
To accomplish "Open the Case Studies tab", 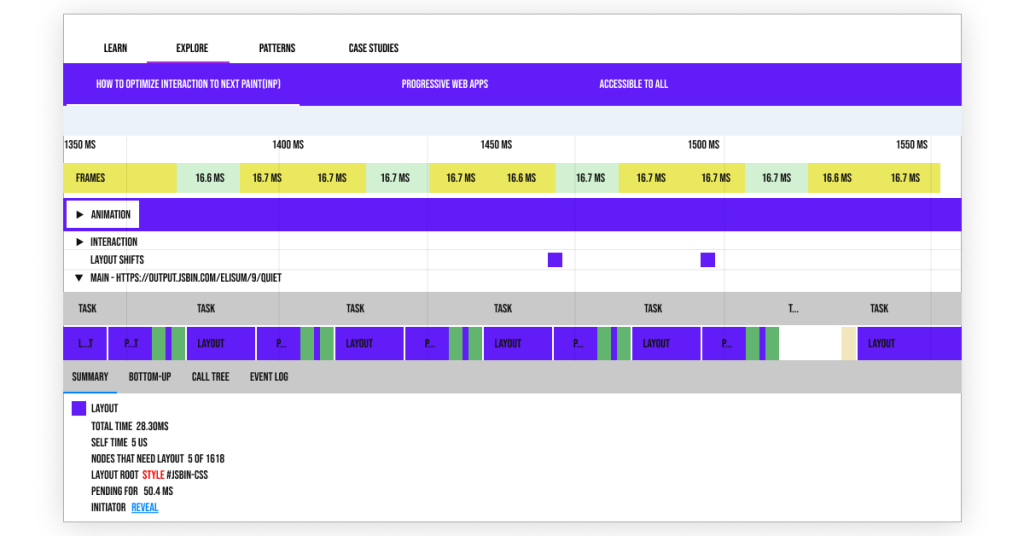I will click(373, 48).
